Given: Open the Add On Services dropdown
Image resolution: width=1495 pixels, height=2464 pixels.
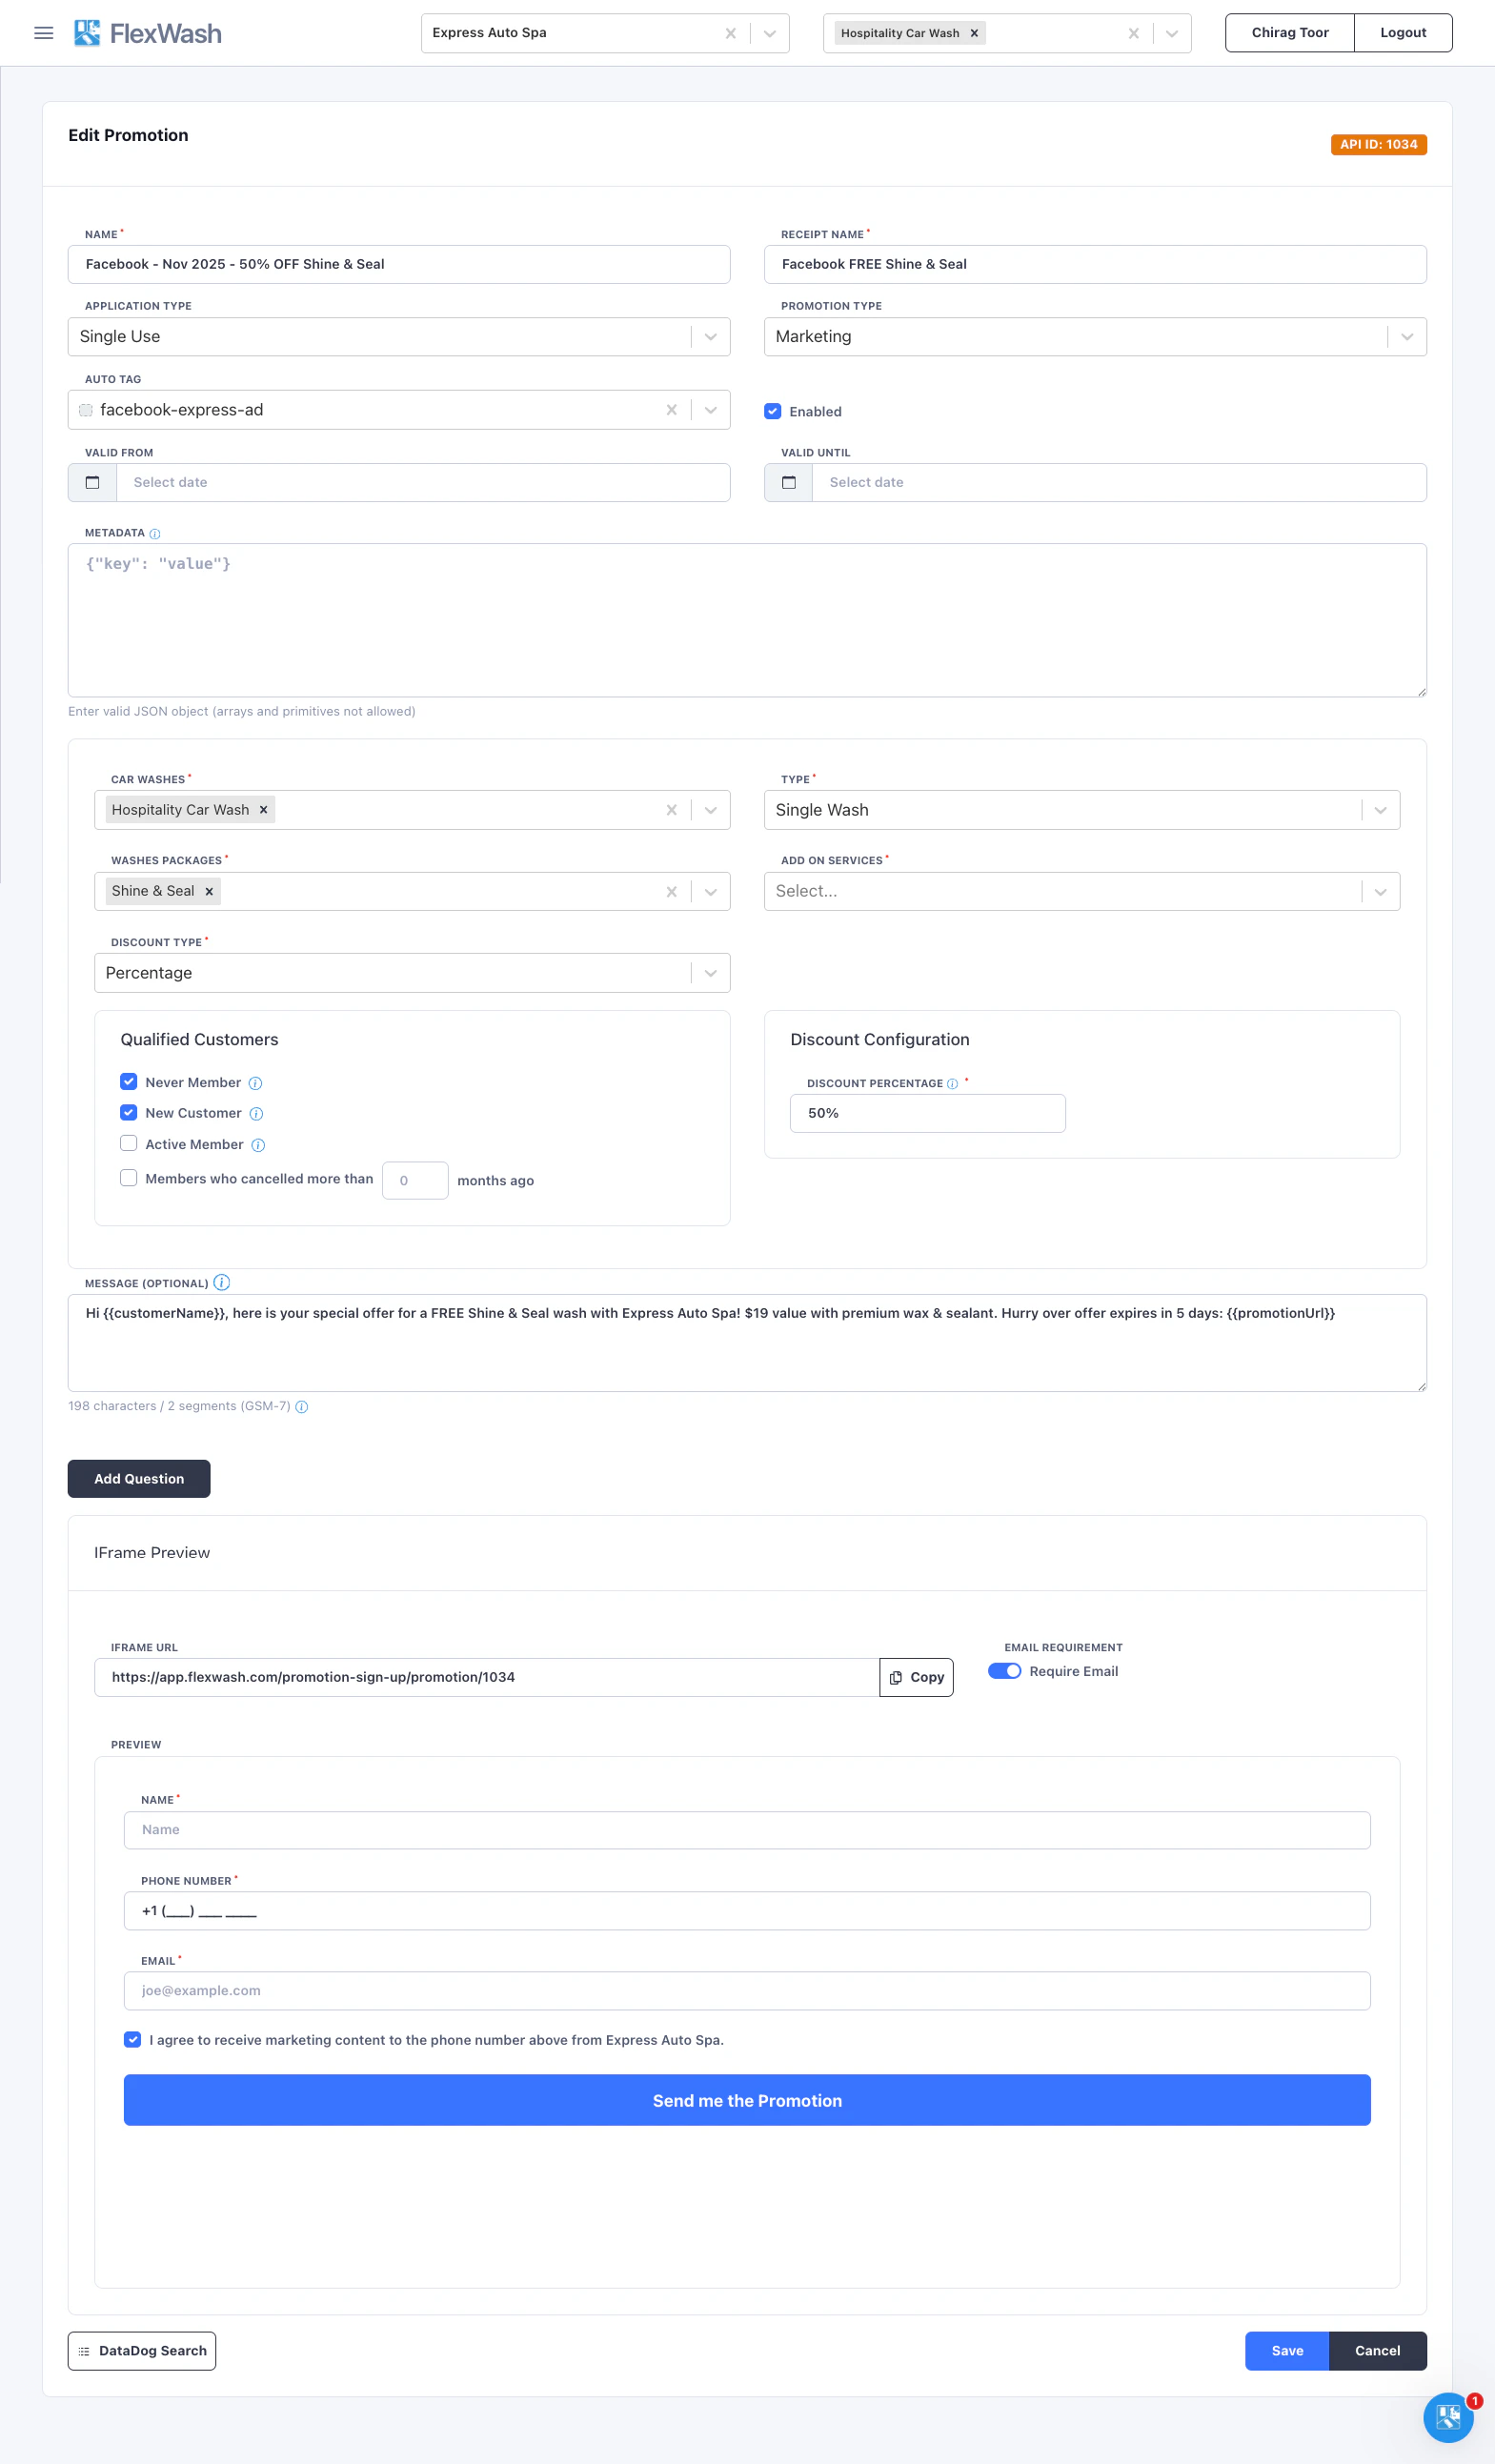Looking at the screenshot, I should (1082, 891).
